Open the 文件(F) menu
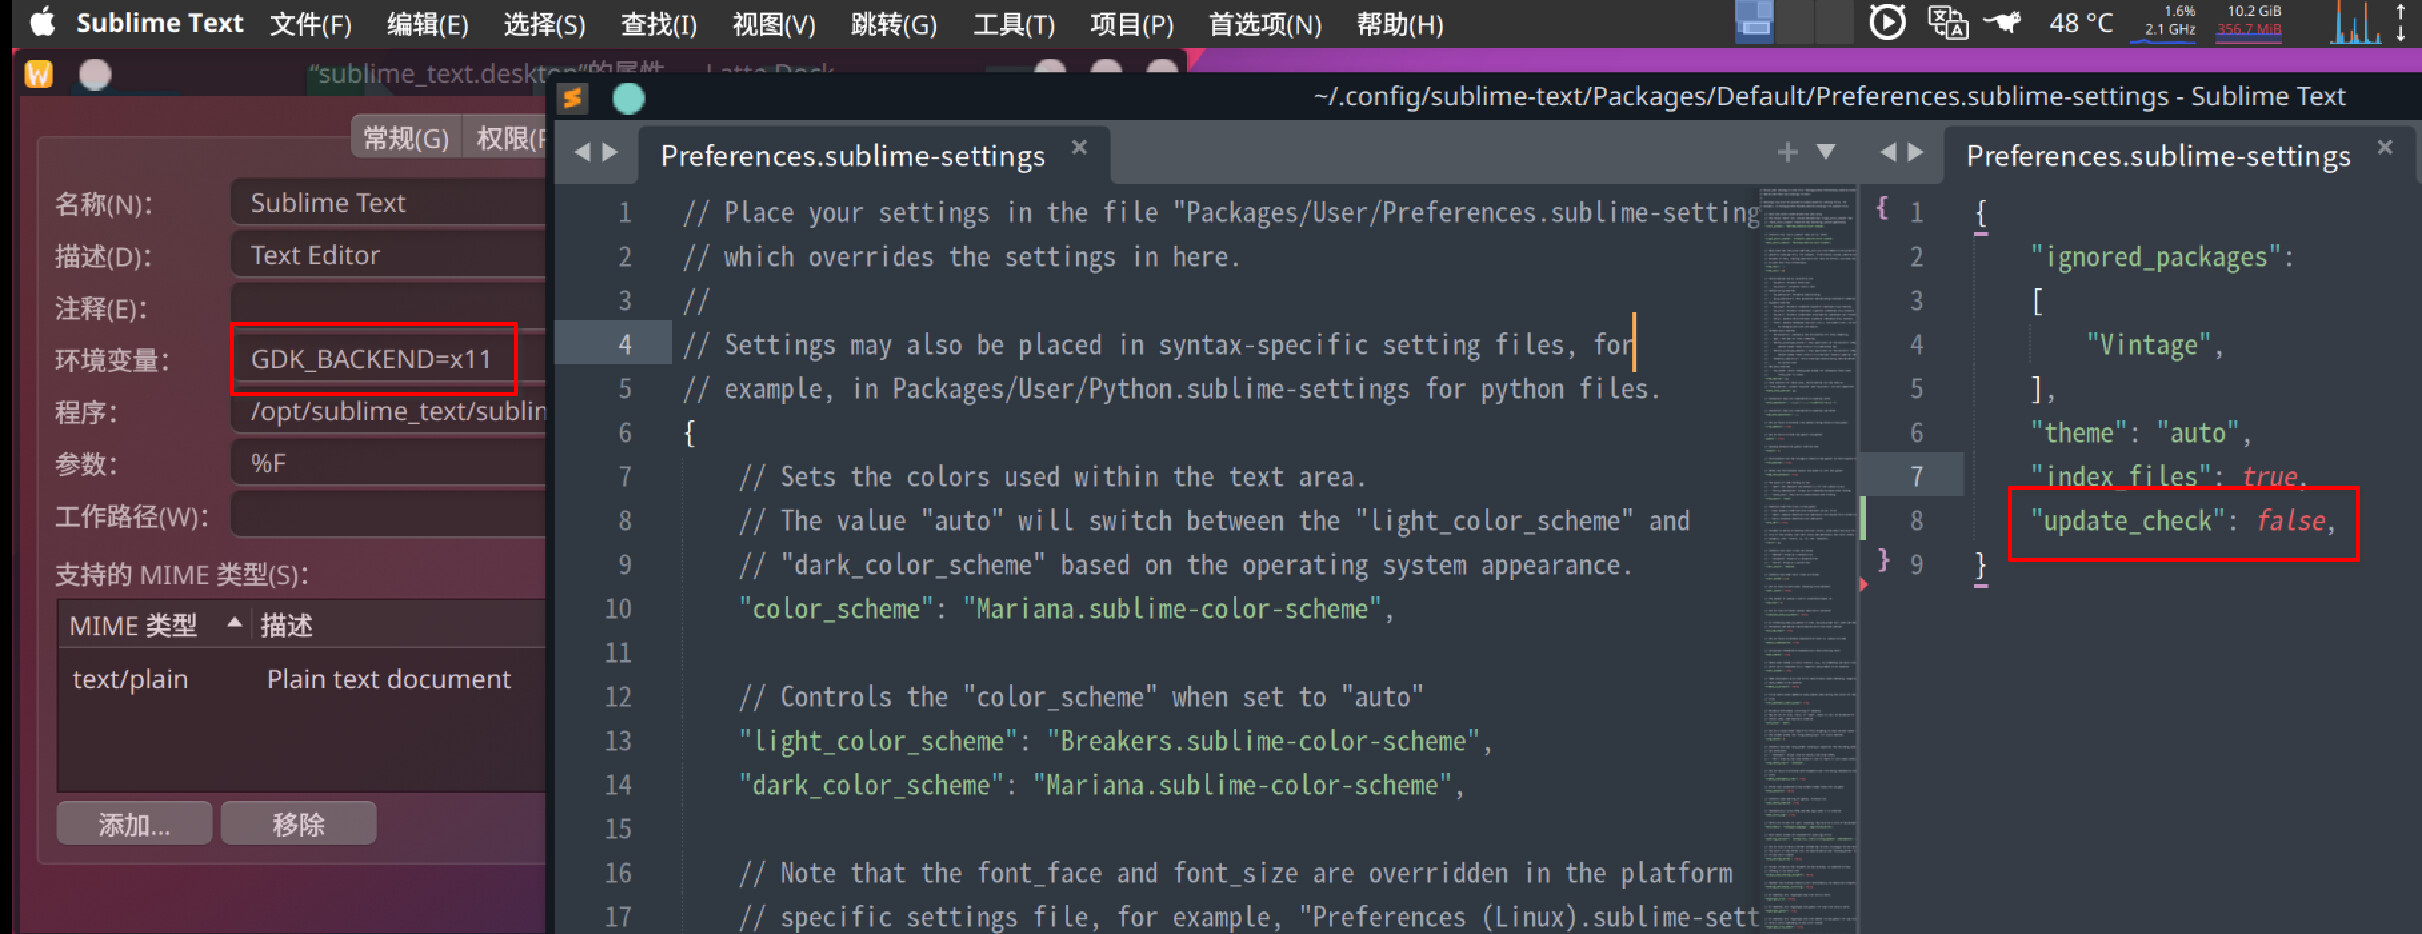This screenshot has height=934, width=2422. pyautogui.click(x=311, y=24)
